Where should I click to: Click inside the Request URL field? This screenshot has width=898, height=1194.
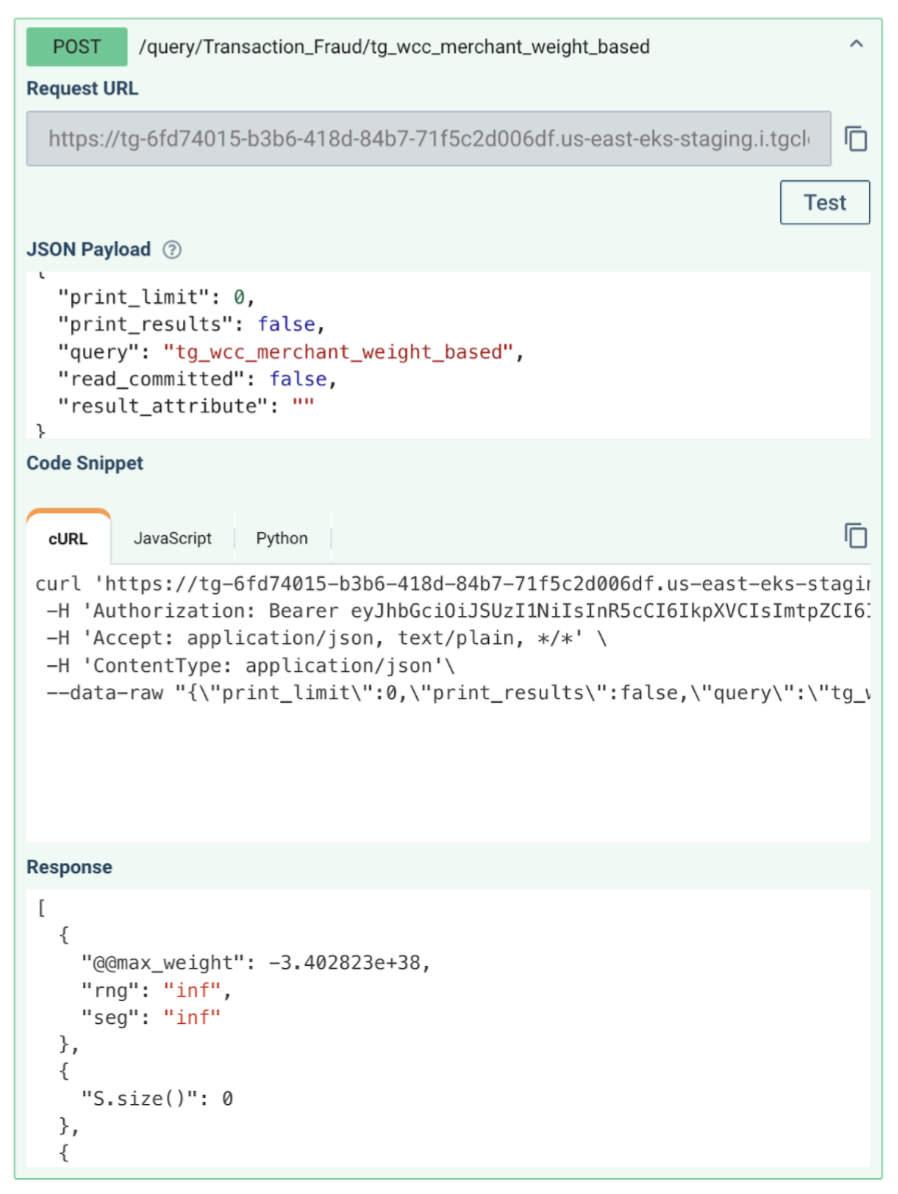[428, 139]
